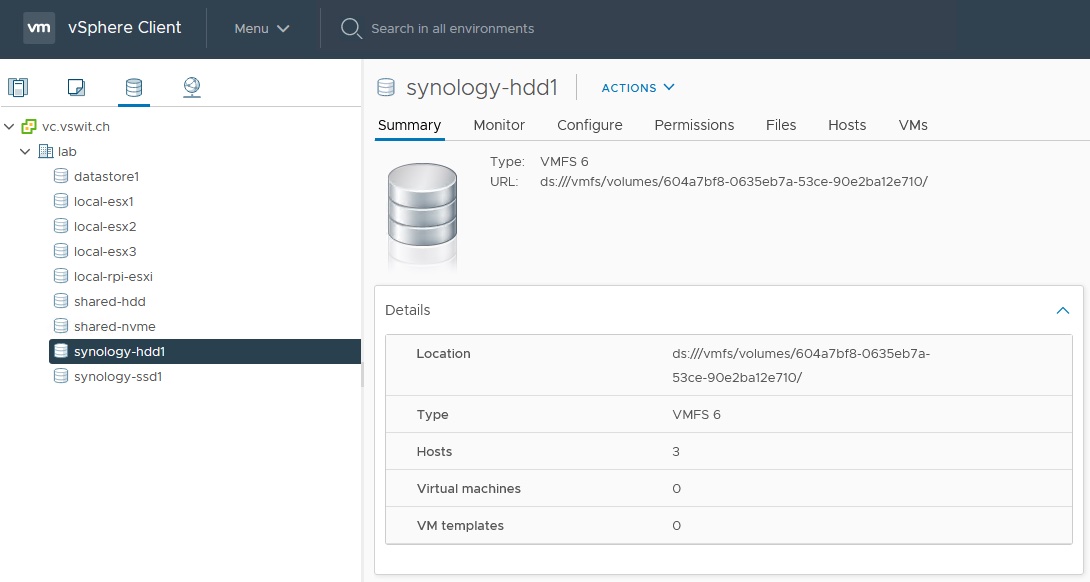1090x582 pixels.
Task: Collapse the vc.vswit.ch tree node
Action: (10, 127)
